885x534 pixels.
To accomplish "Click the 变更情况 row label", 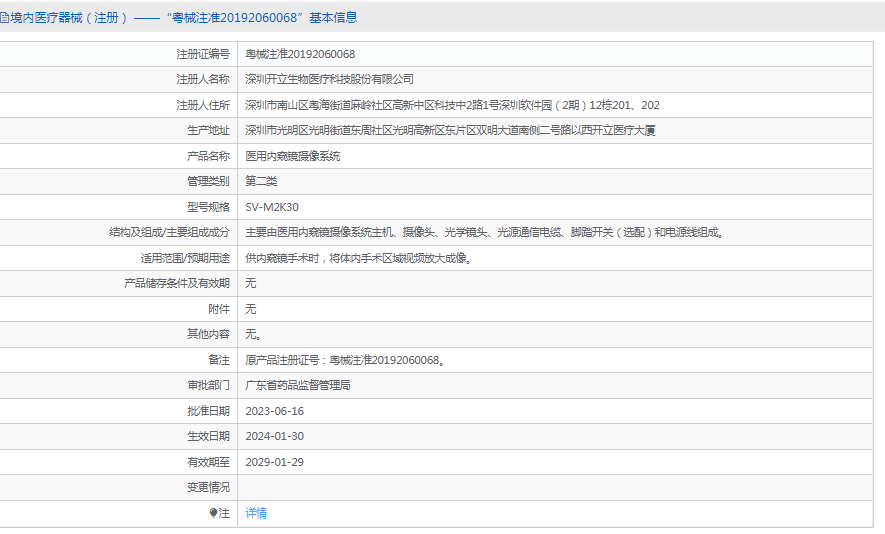I will point(208,487).
